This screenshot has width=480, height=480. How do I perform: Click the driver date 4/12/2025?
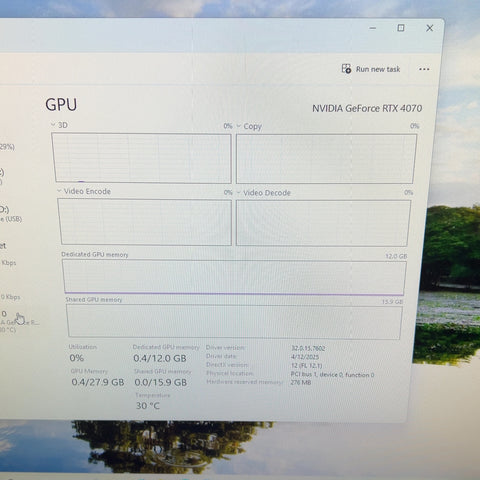305,357
